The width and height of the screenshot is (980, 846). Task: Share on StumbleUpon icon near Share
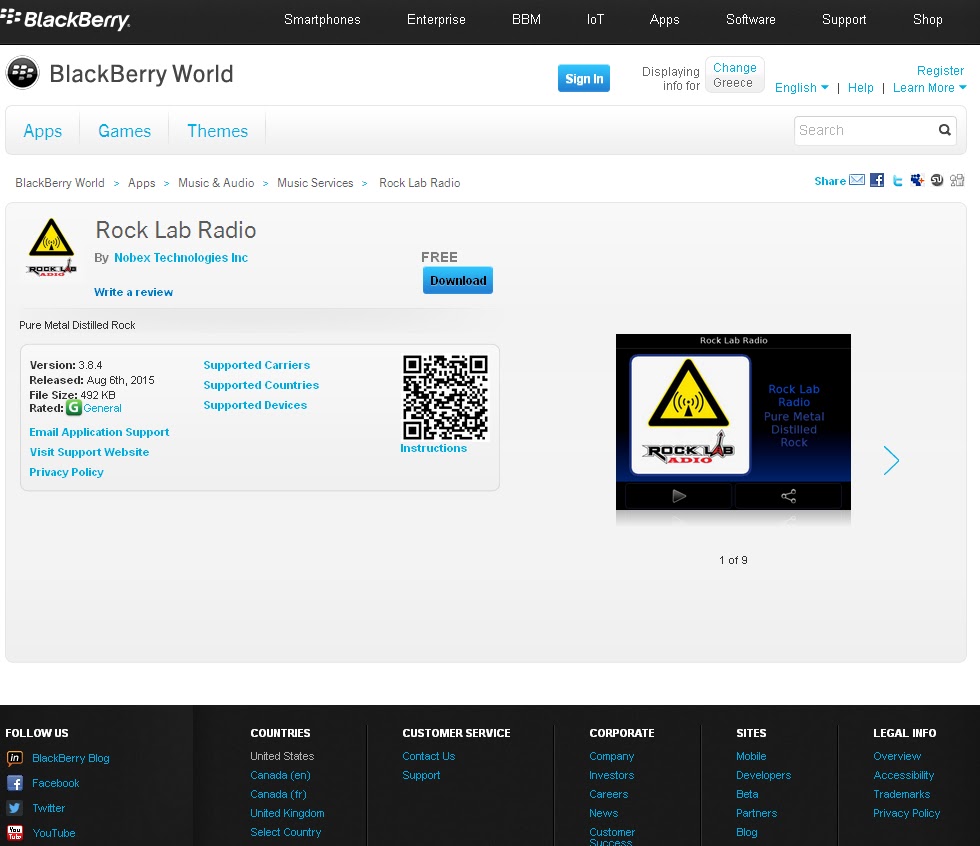click(937, 181)
